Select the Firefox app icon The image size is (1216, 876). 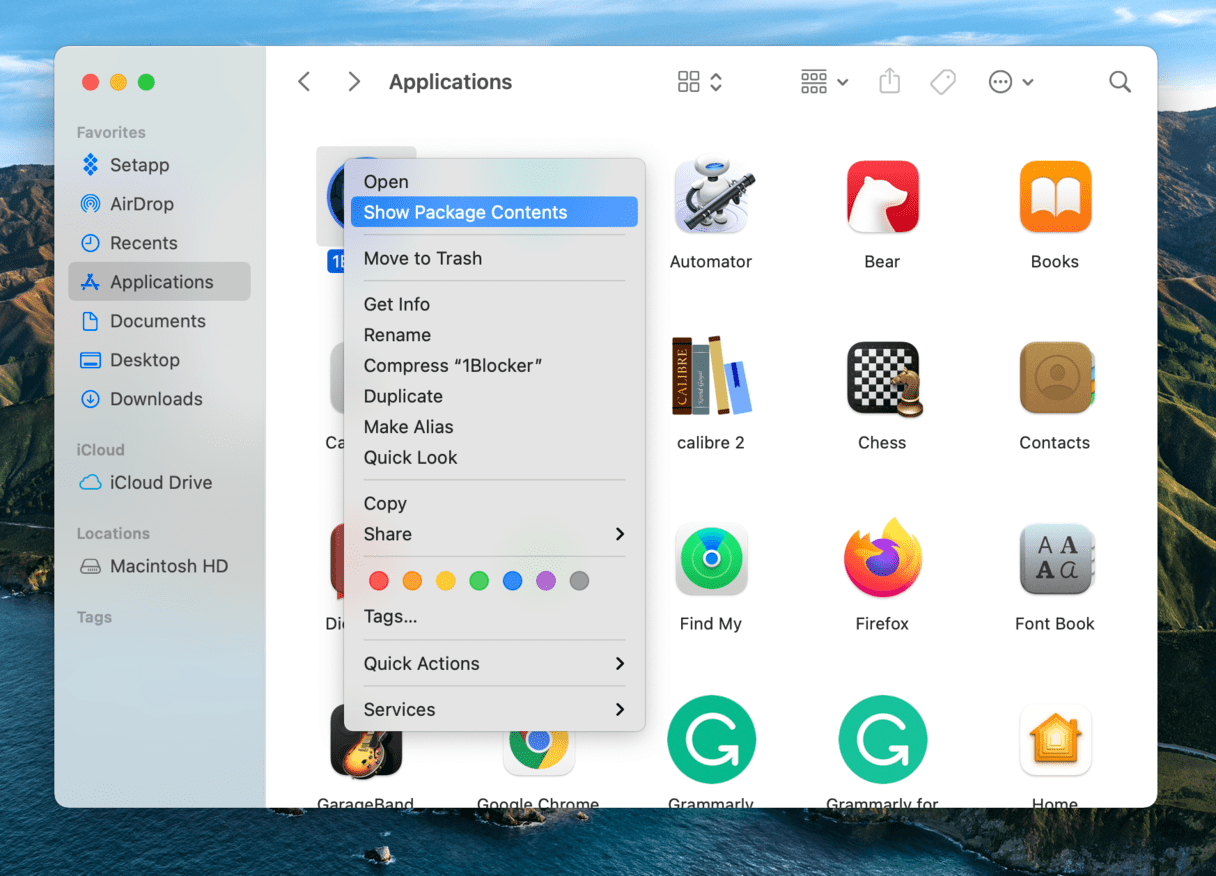[x=882, y=558]
